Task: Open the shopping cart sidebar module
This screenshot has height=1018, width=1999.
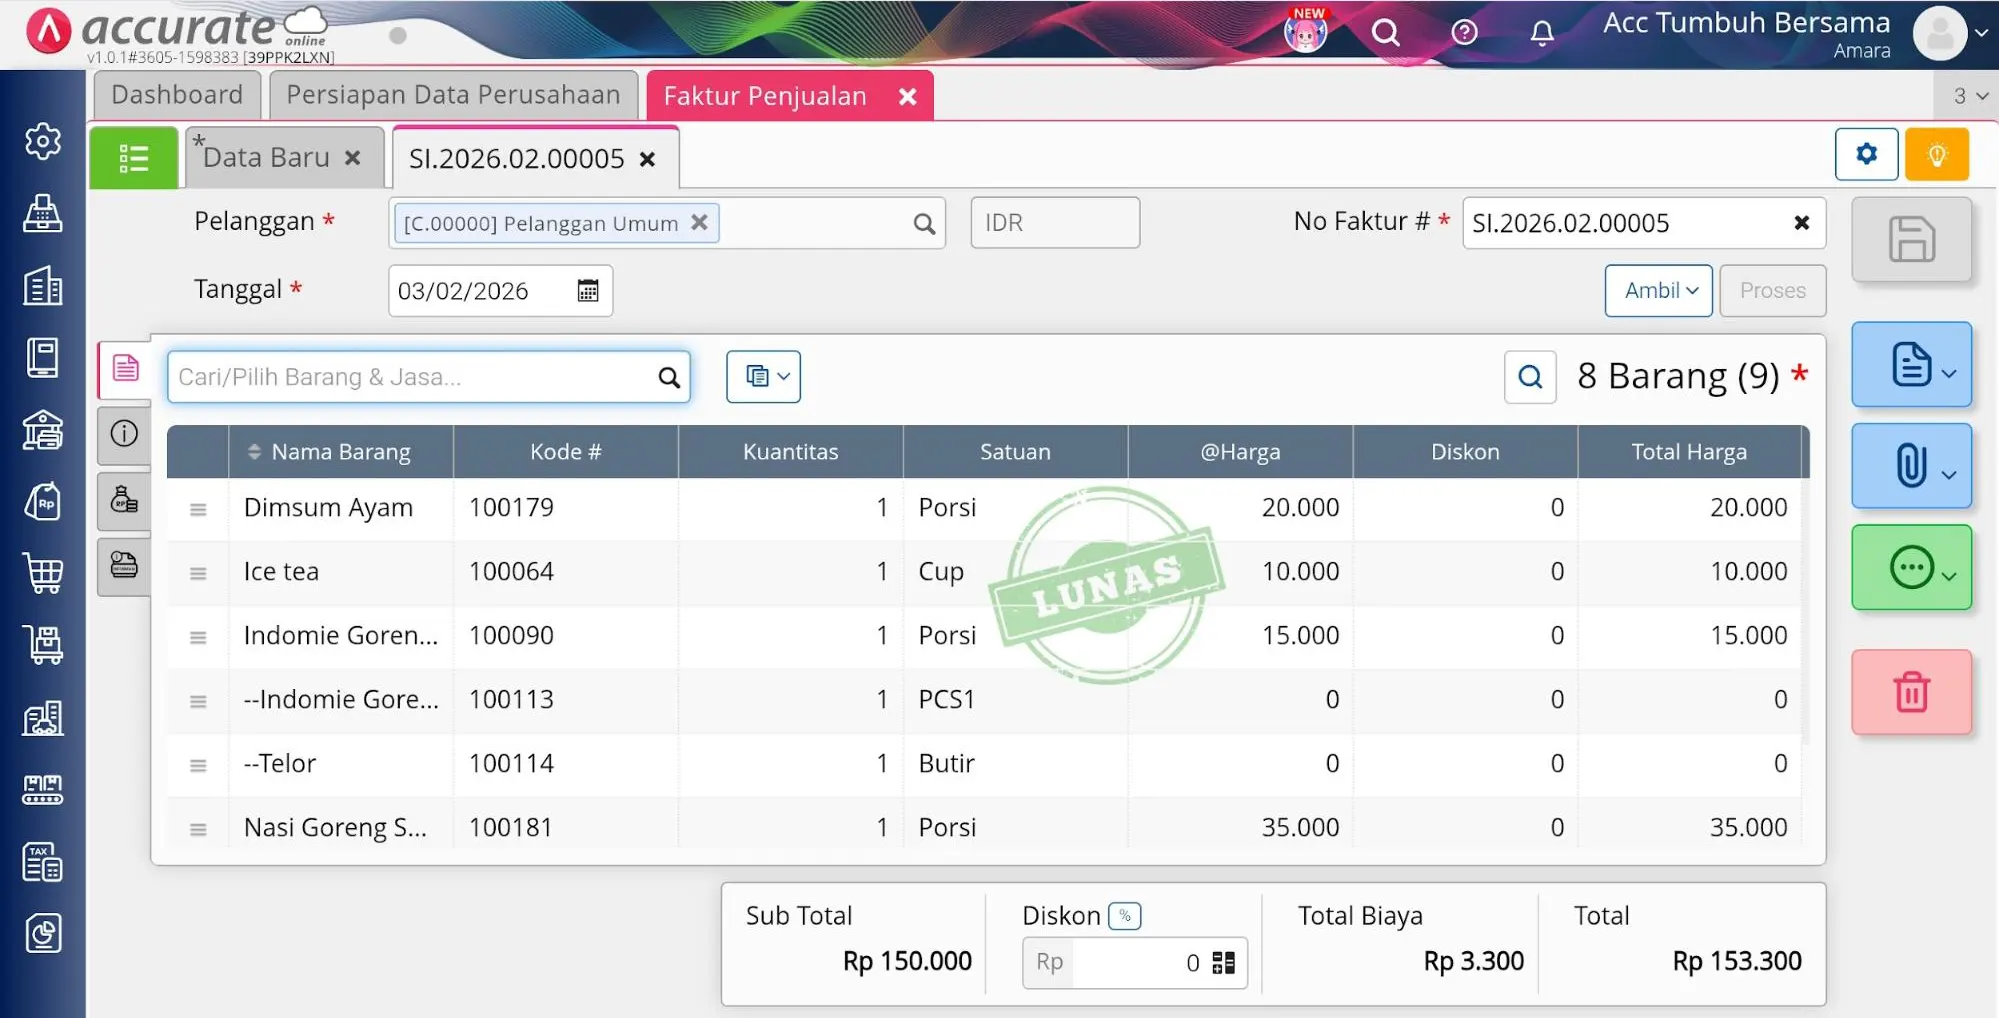Action: 43,574
